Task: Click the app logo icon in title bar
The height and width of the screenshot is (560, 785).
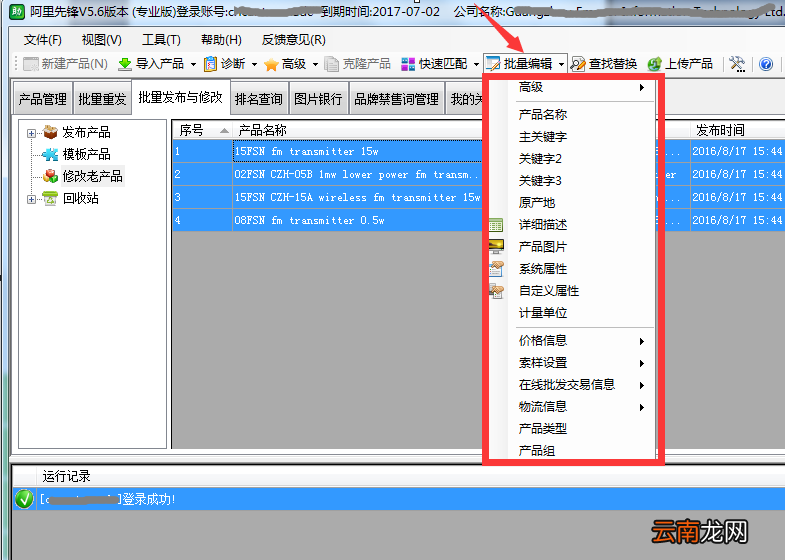Action: [17, 11]
